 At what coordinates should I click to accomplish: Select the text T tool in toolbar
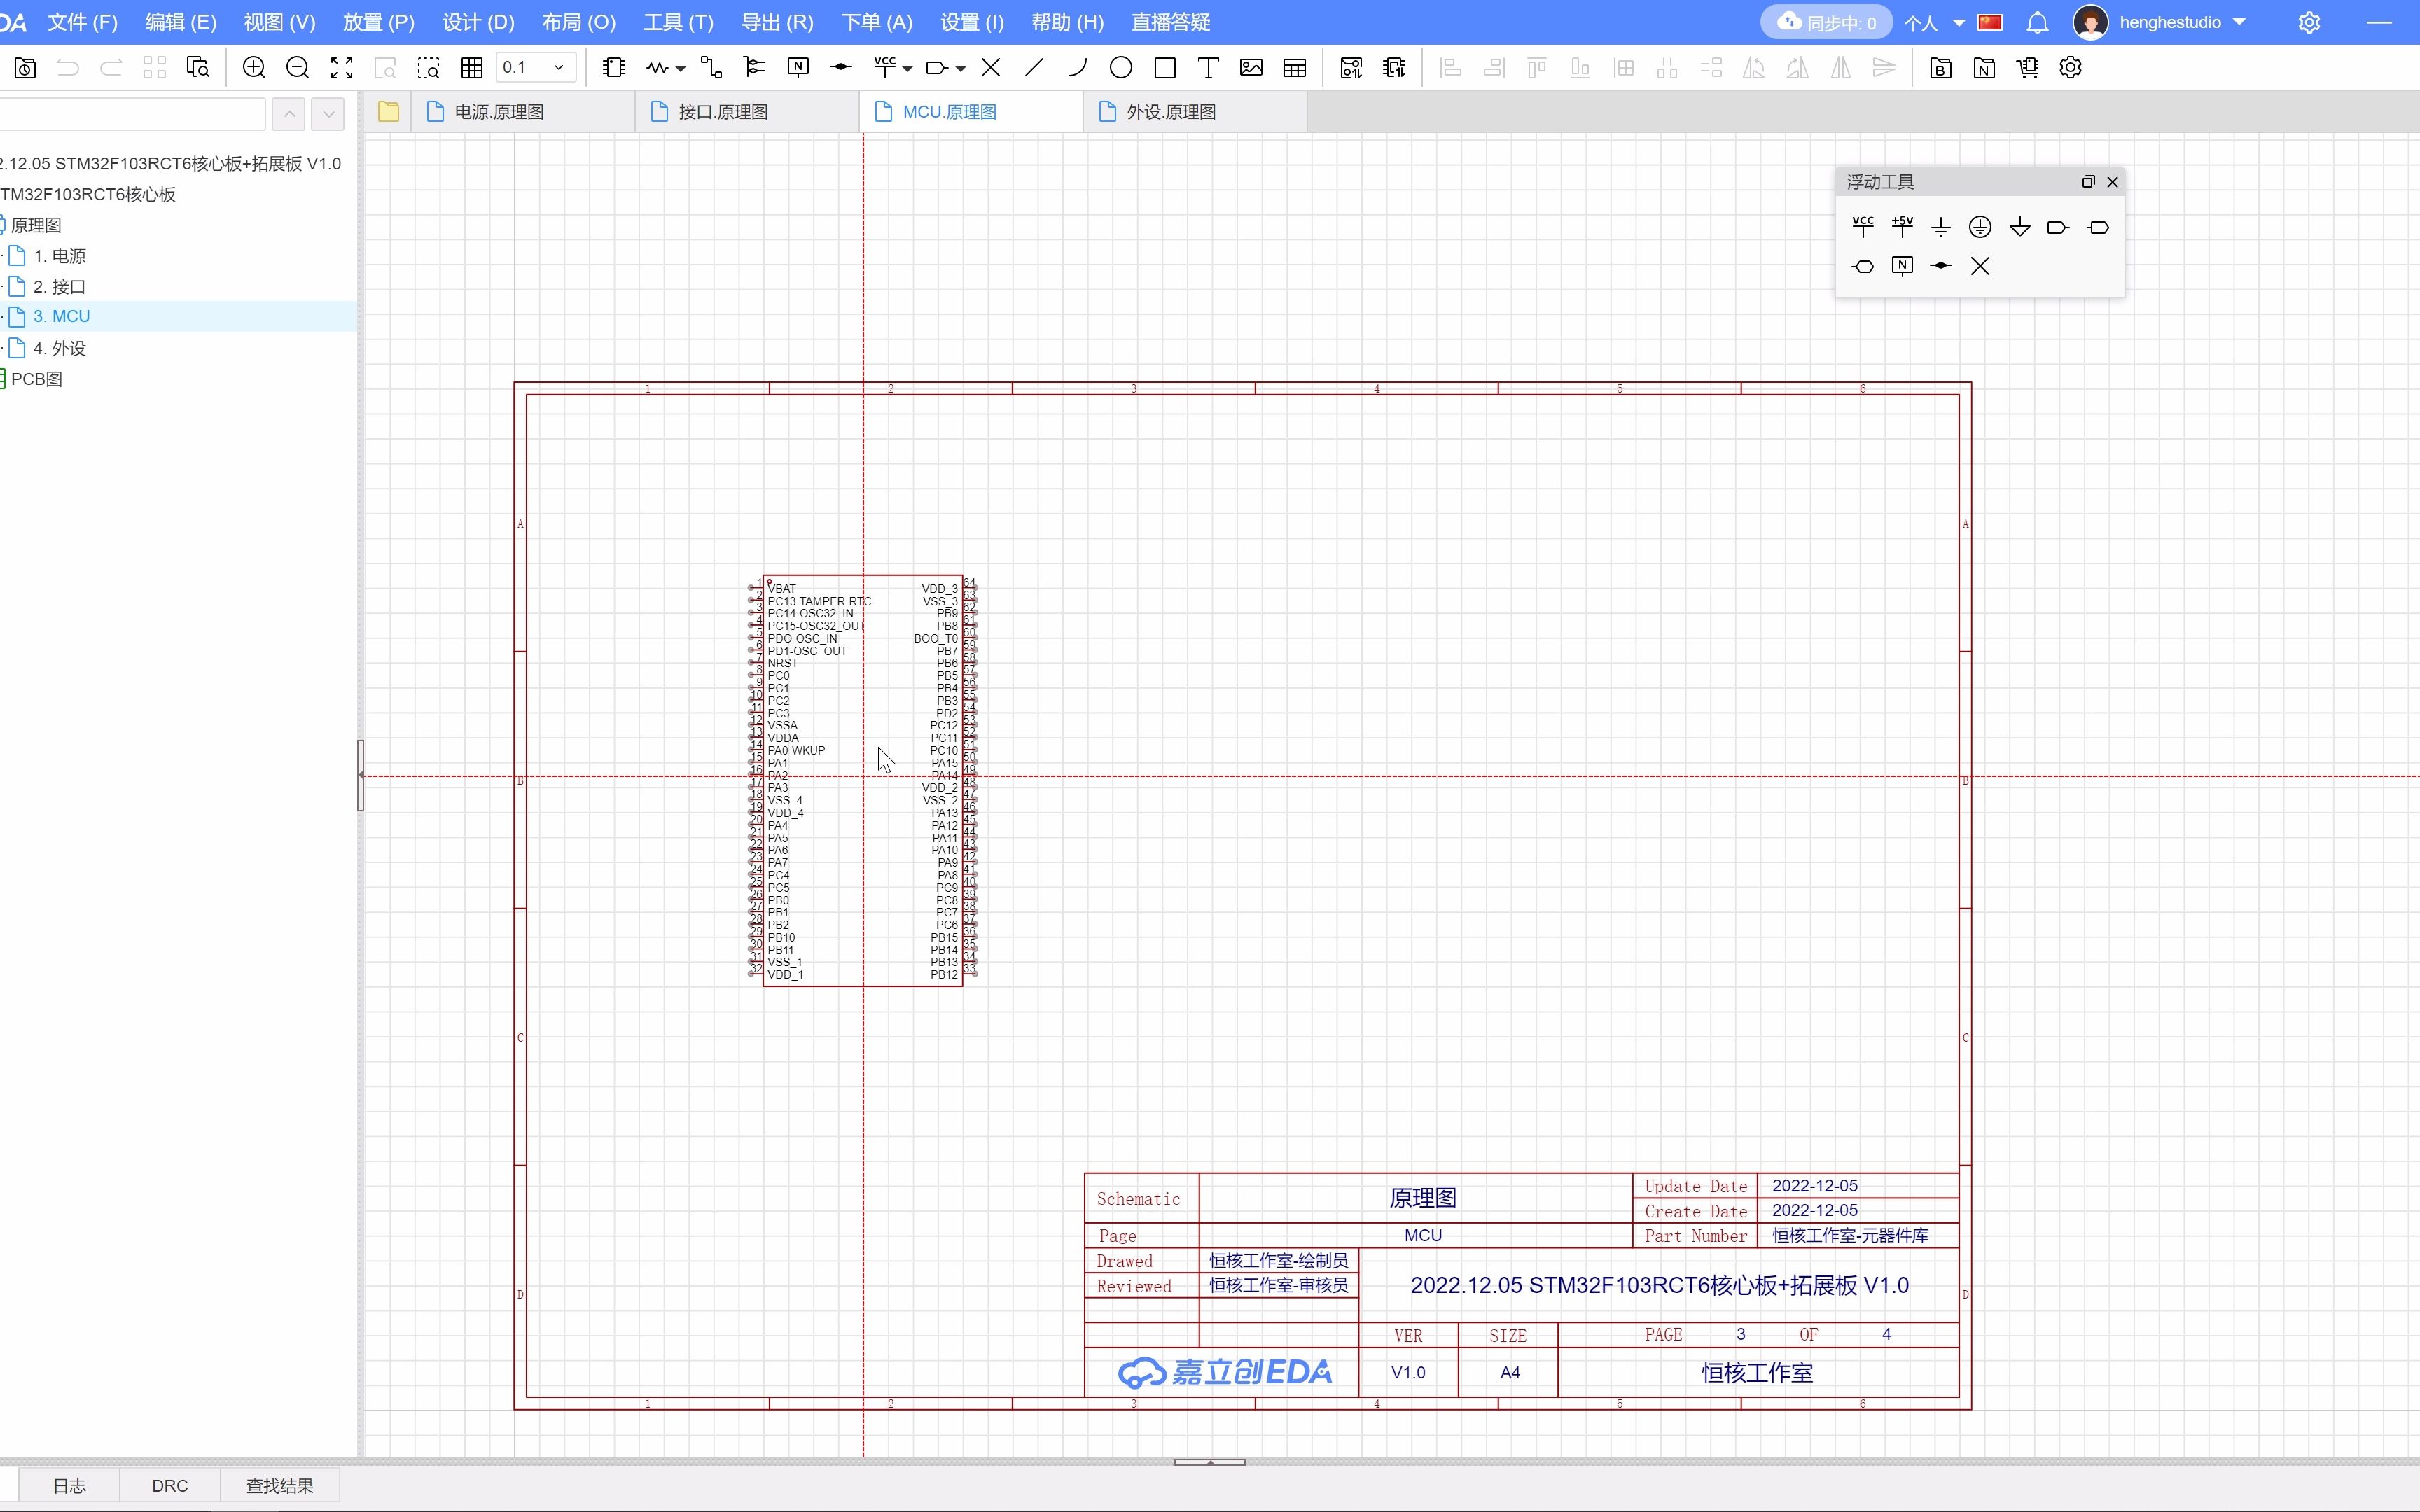point(1208,68)
